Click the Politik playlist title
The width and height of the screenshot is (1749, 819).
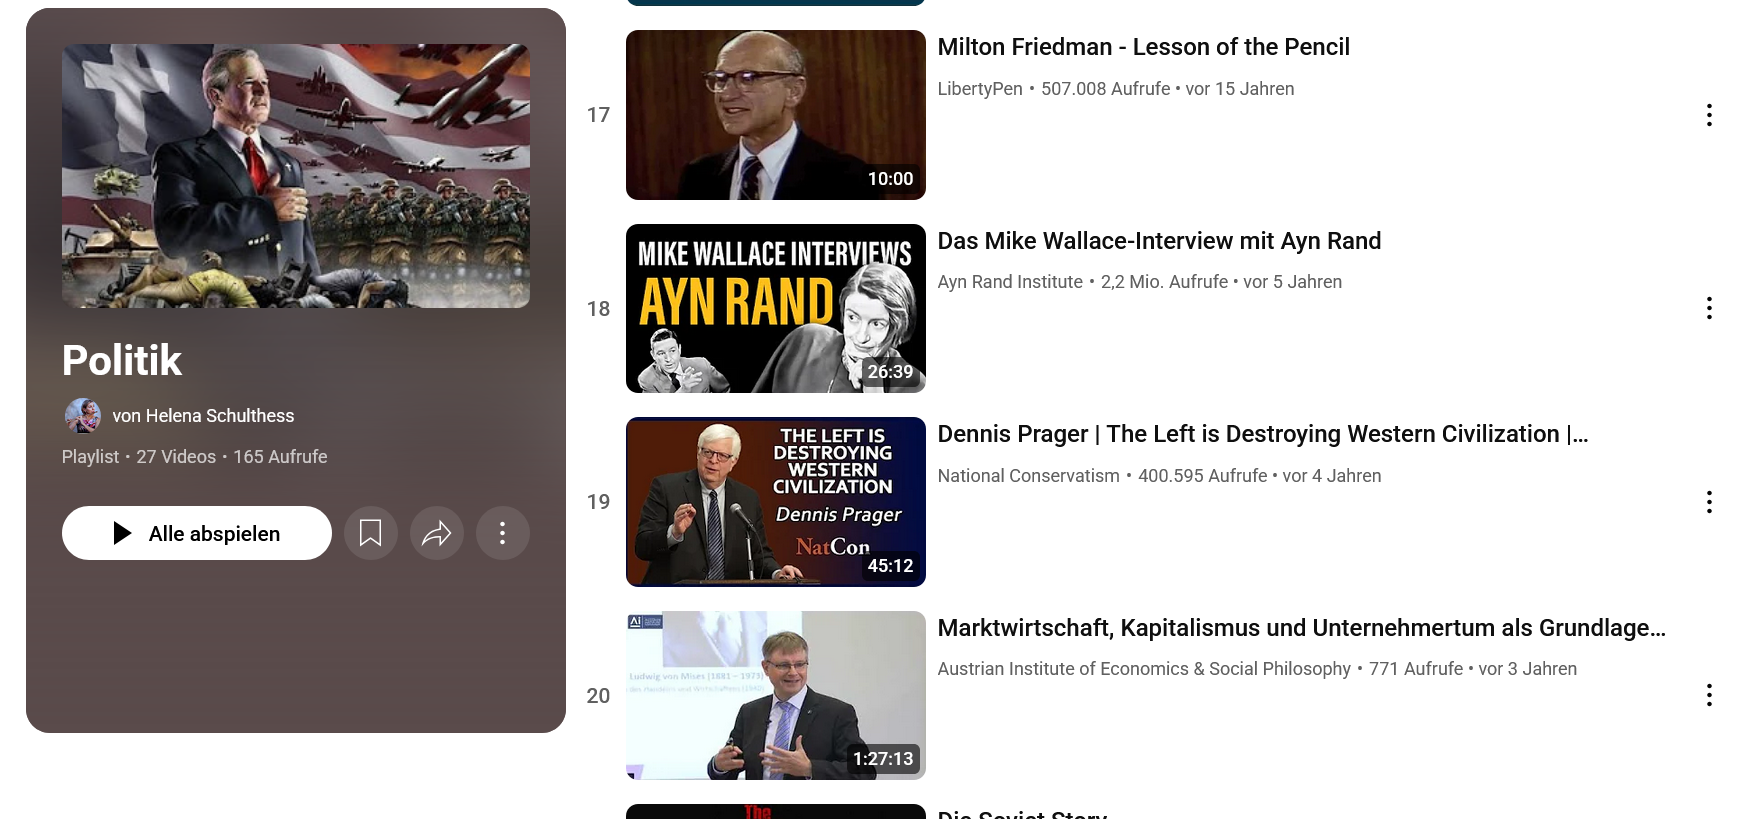[x=122, y=360]
